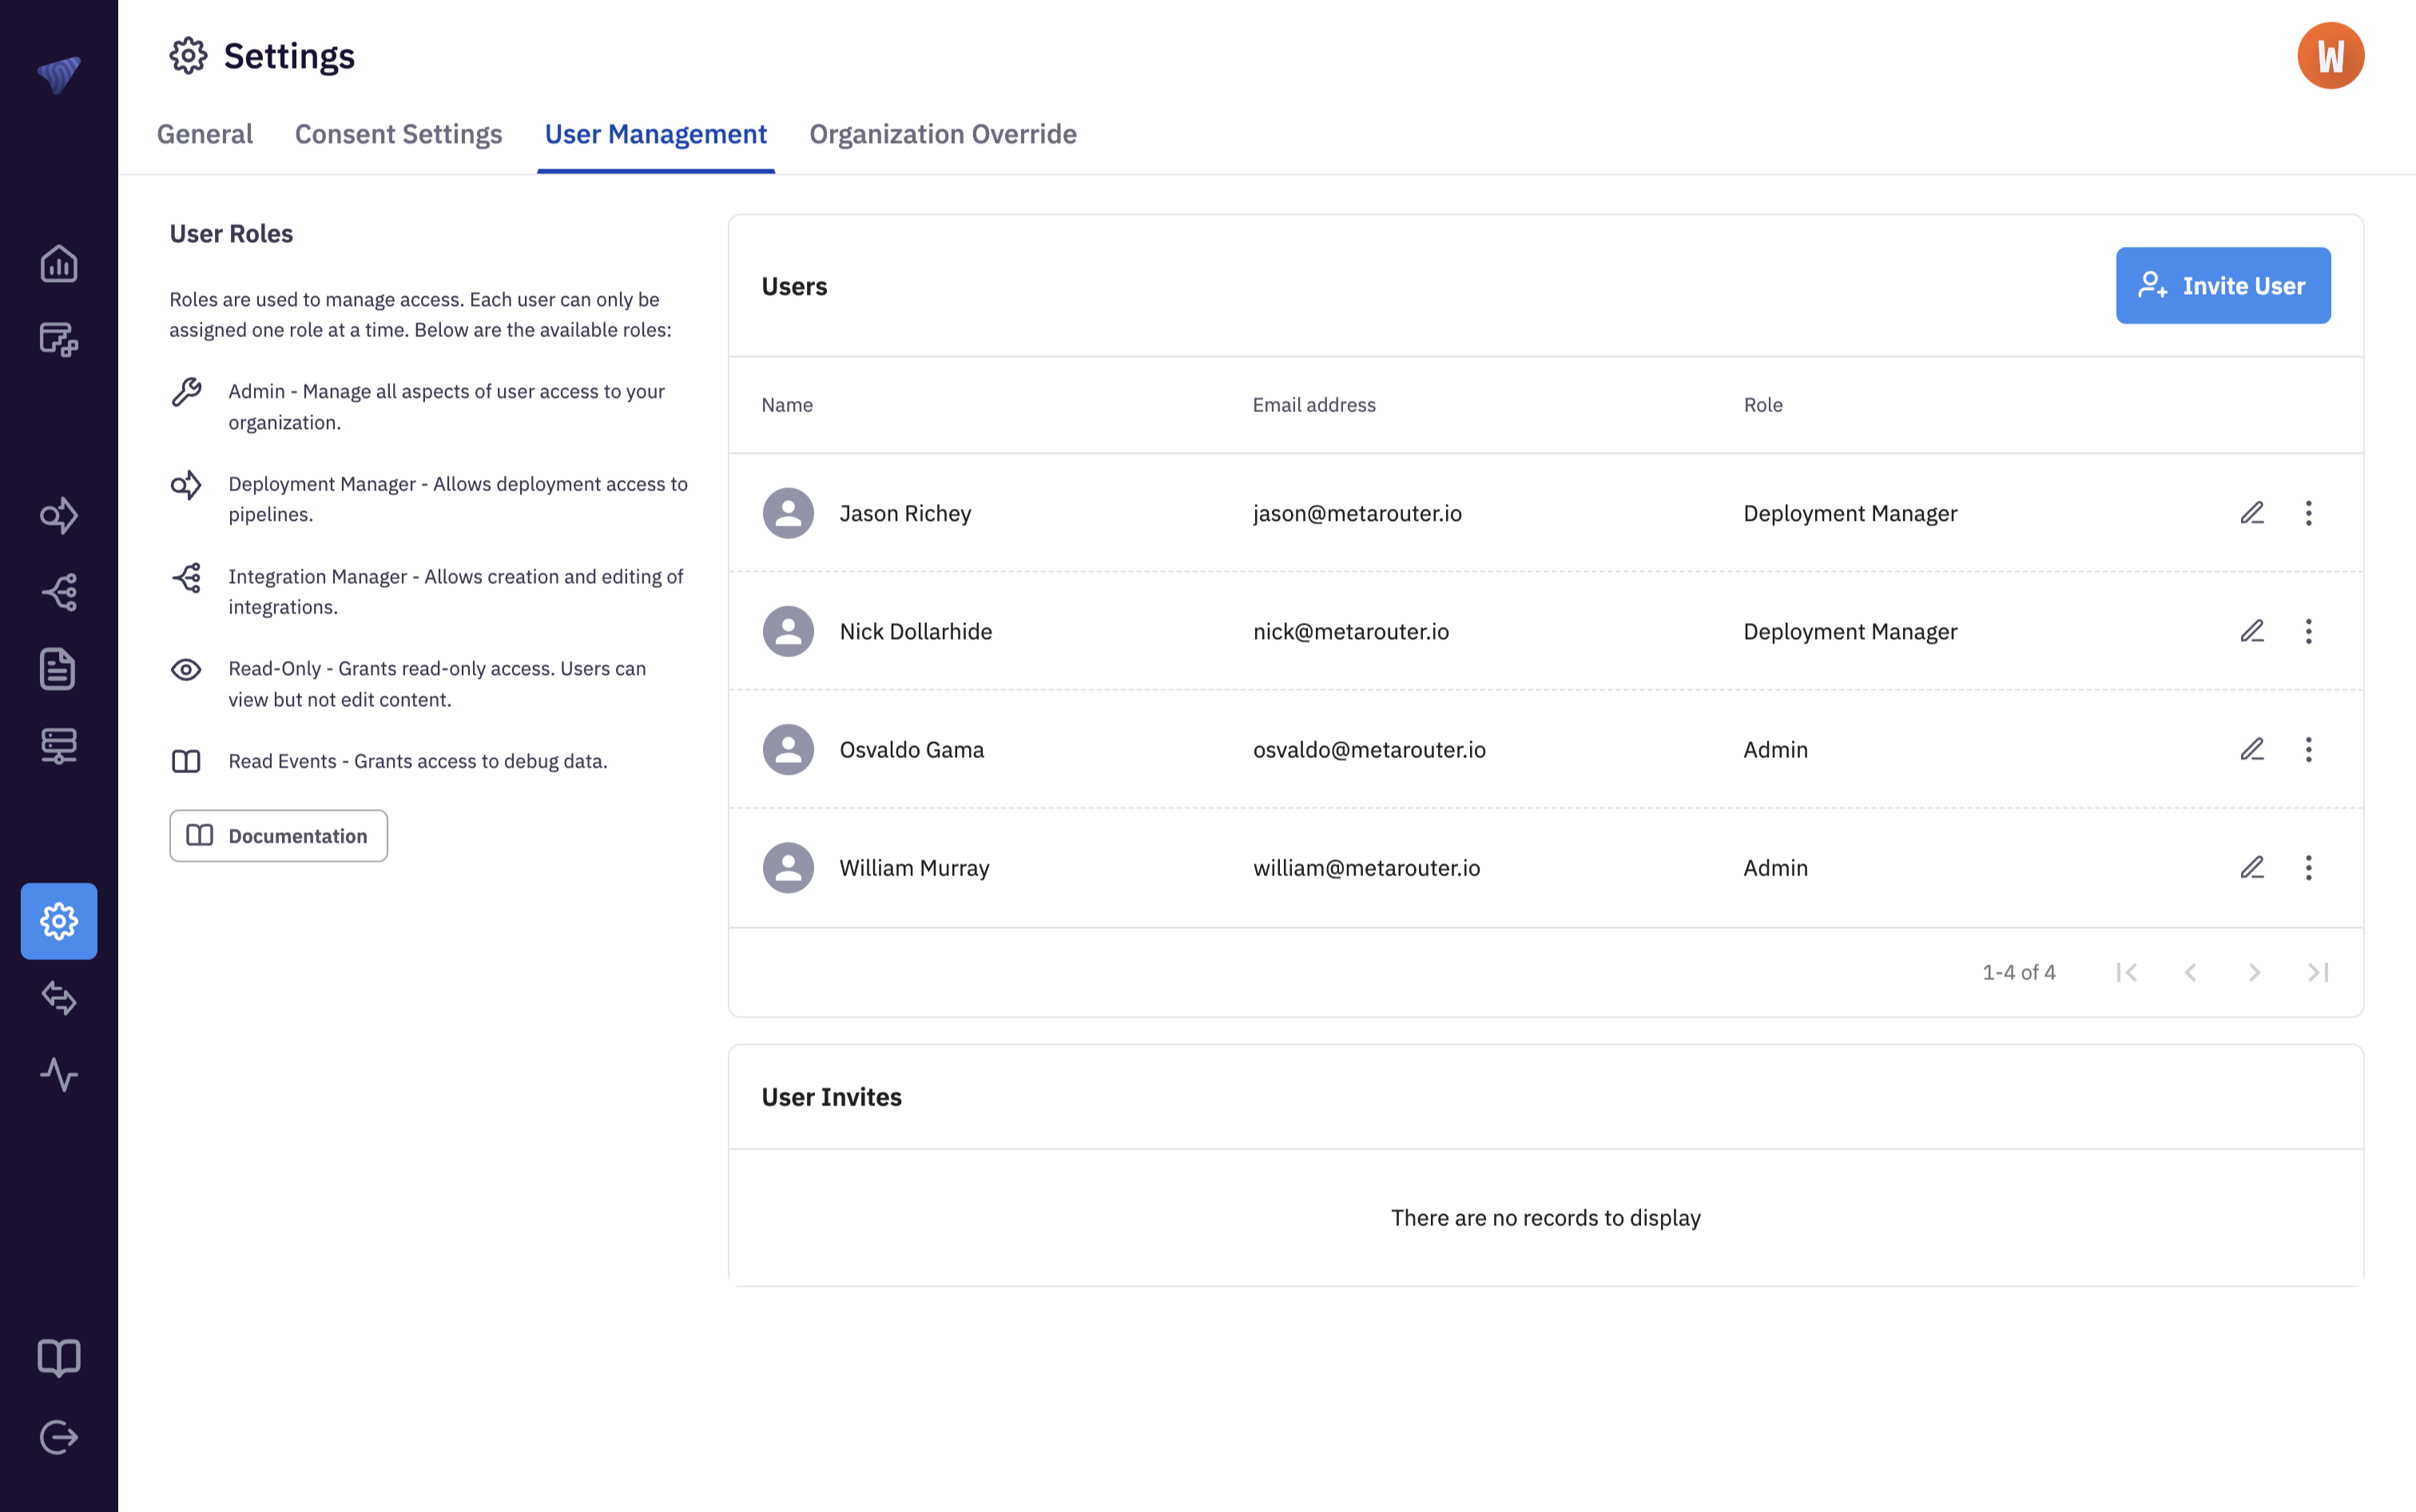
Task: Open the pipelines icon in sidebar
Action: [x=59, y=515]
